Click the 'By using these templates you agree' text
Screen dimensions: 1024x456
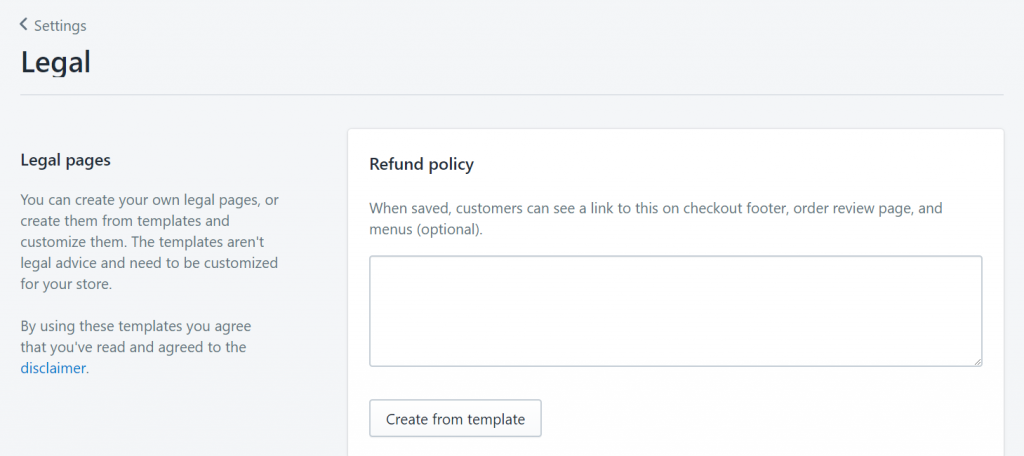[x=135, y=347]
